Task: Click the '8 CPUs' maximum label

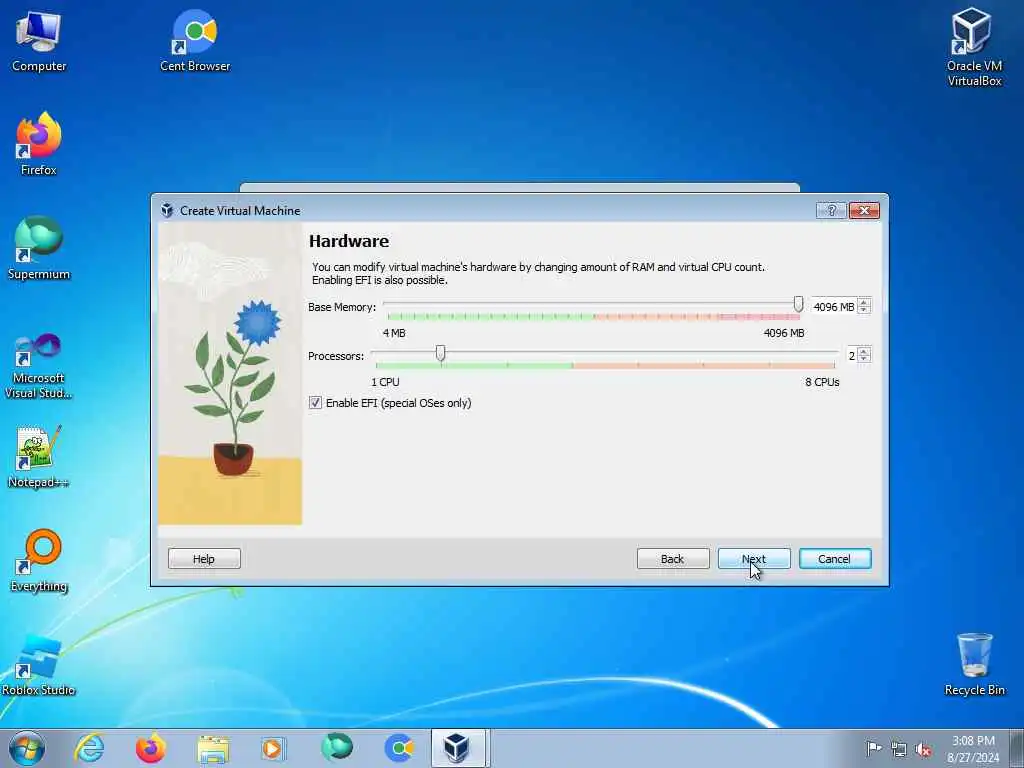Action: [x=822, y=382]
